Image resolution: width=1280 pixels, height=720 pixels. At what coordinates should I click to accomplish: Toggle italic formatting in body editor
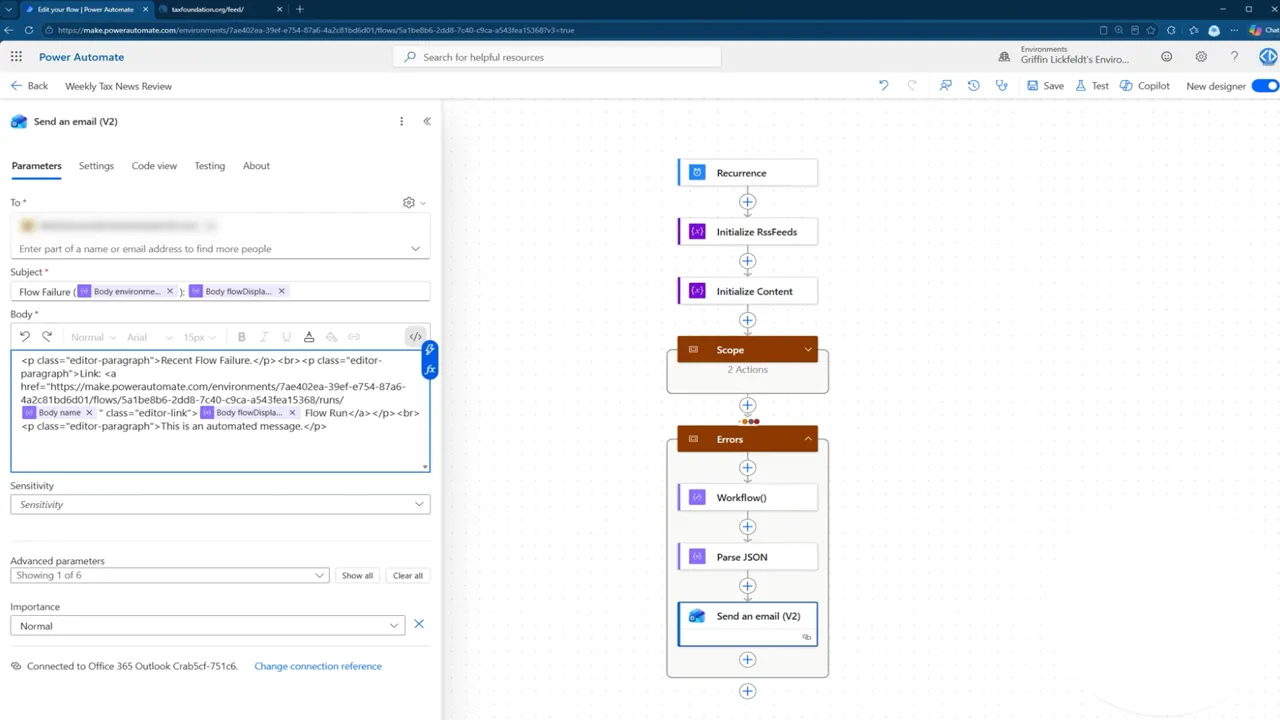point(264,337)
